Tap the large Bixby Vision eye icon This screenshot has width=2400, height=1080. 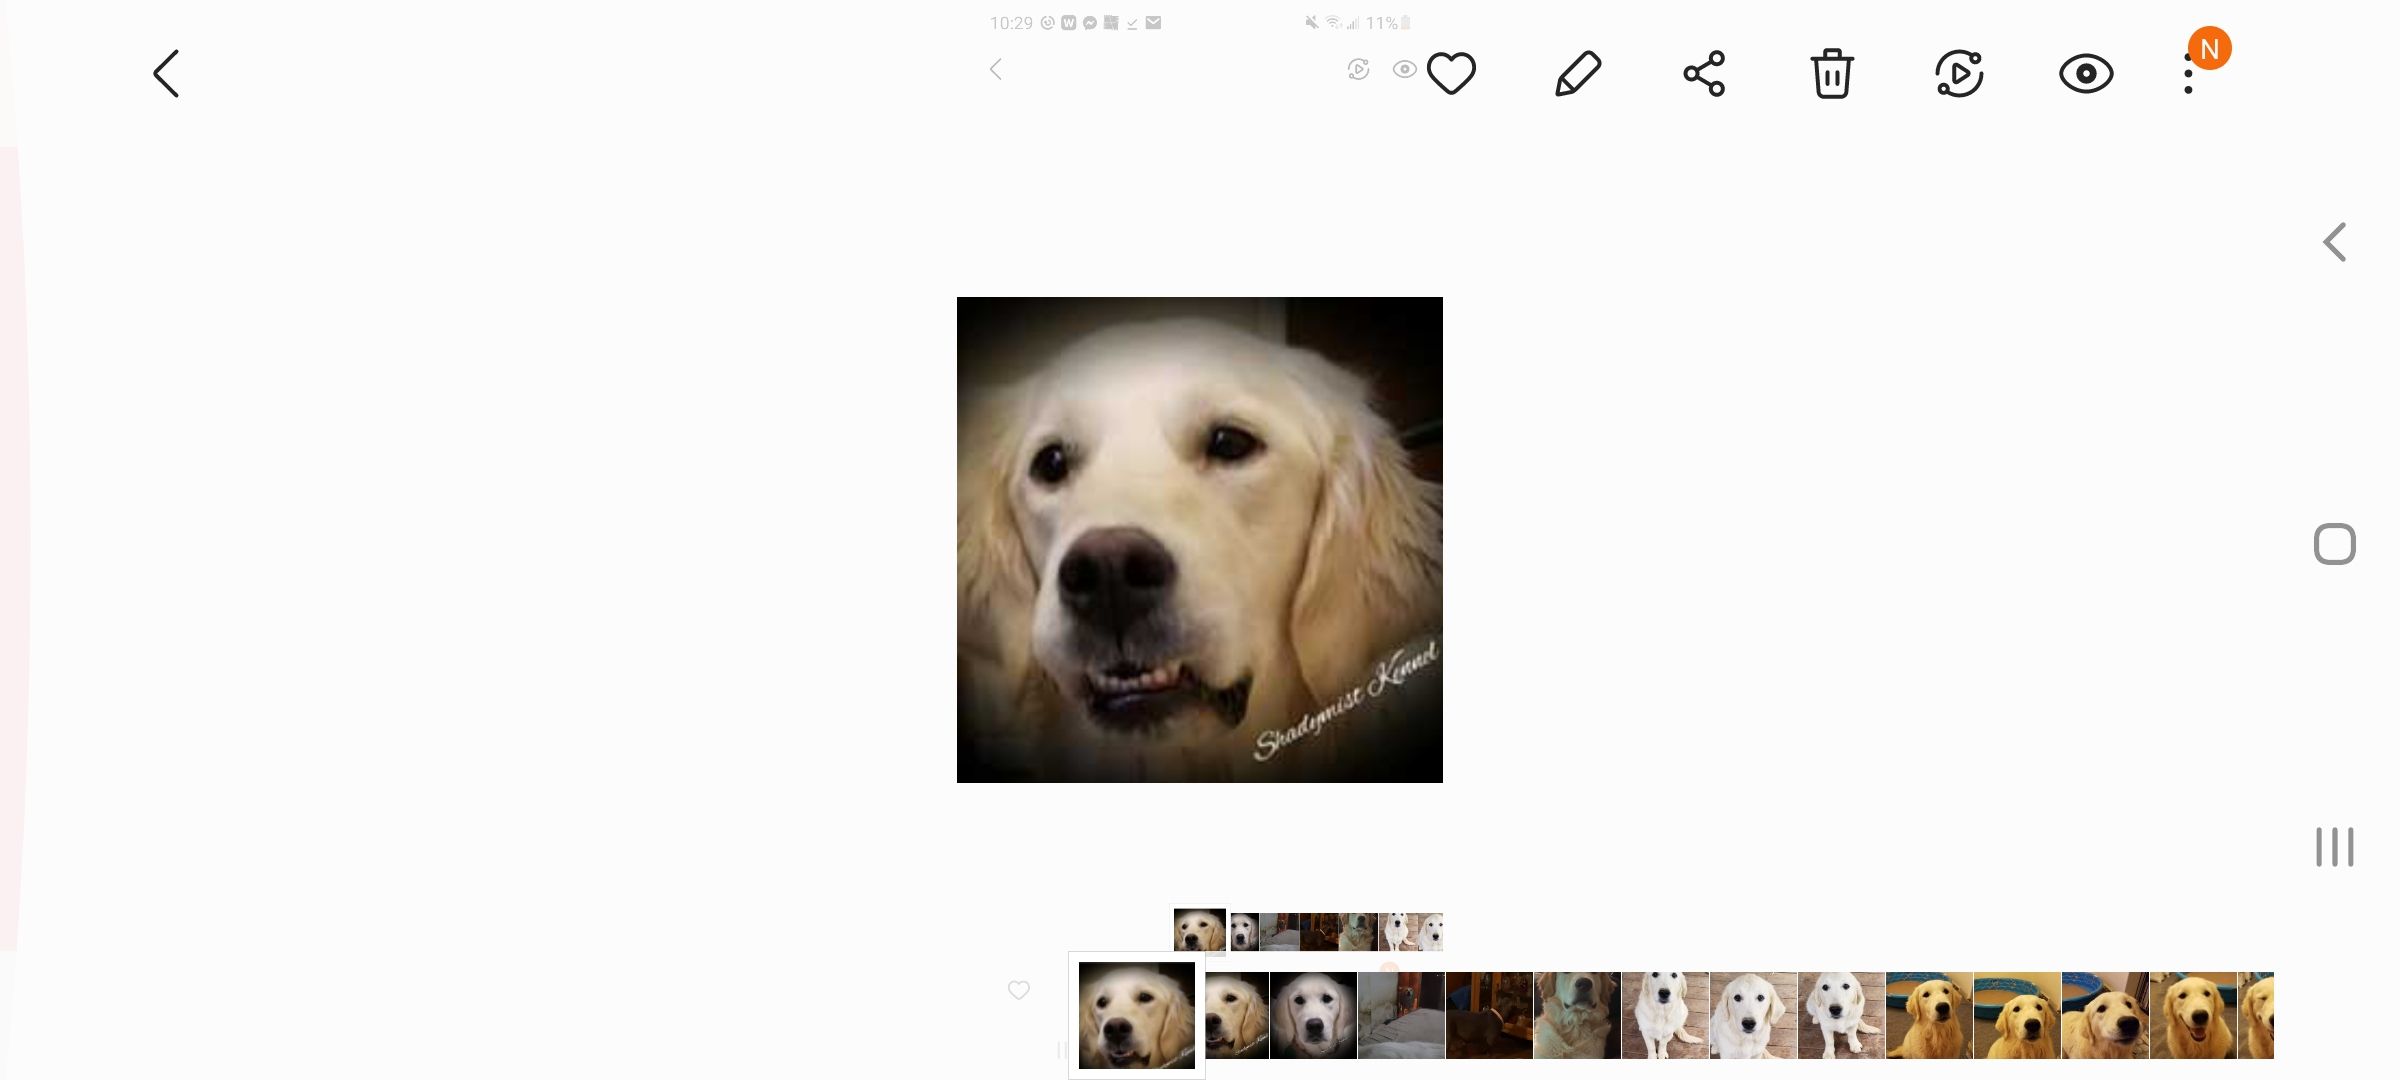(2086, 74)
